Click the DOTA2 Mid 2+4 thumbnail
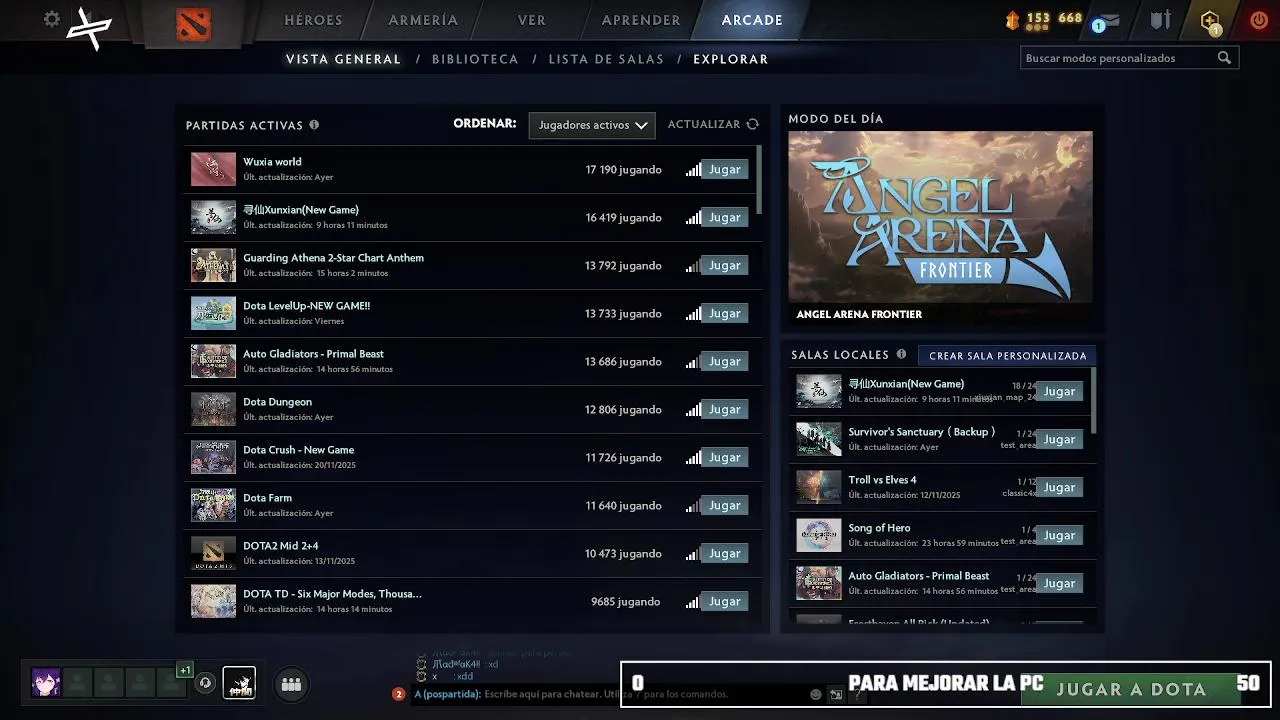This screenshot has width=1280, height=720. click(x=213, y=553)
